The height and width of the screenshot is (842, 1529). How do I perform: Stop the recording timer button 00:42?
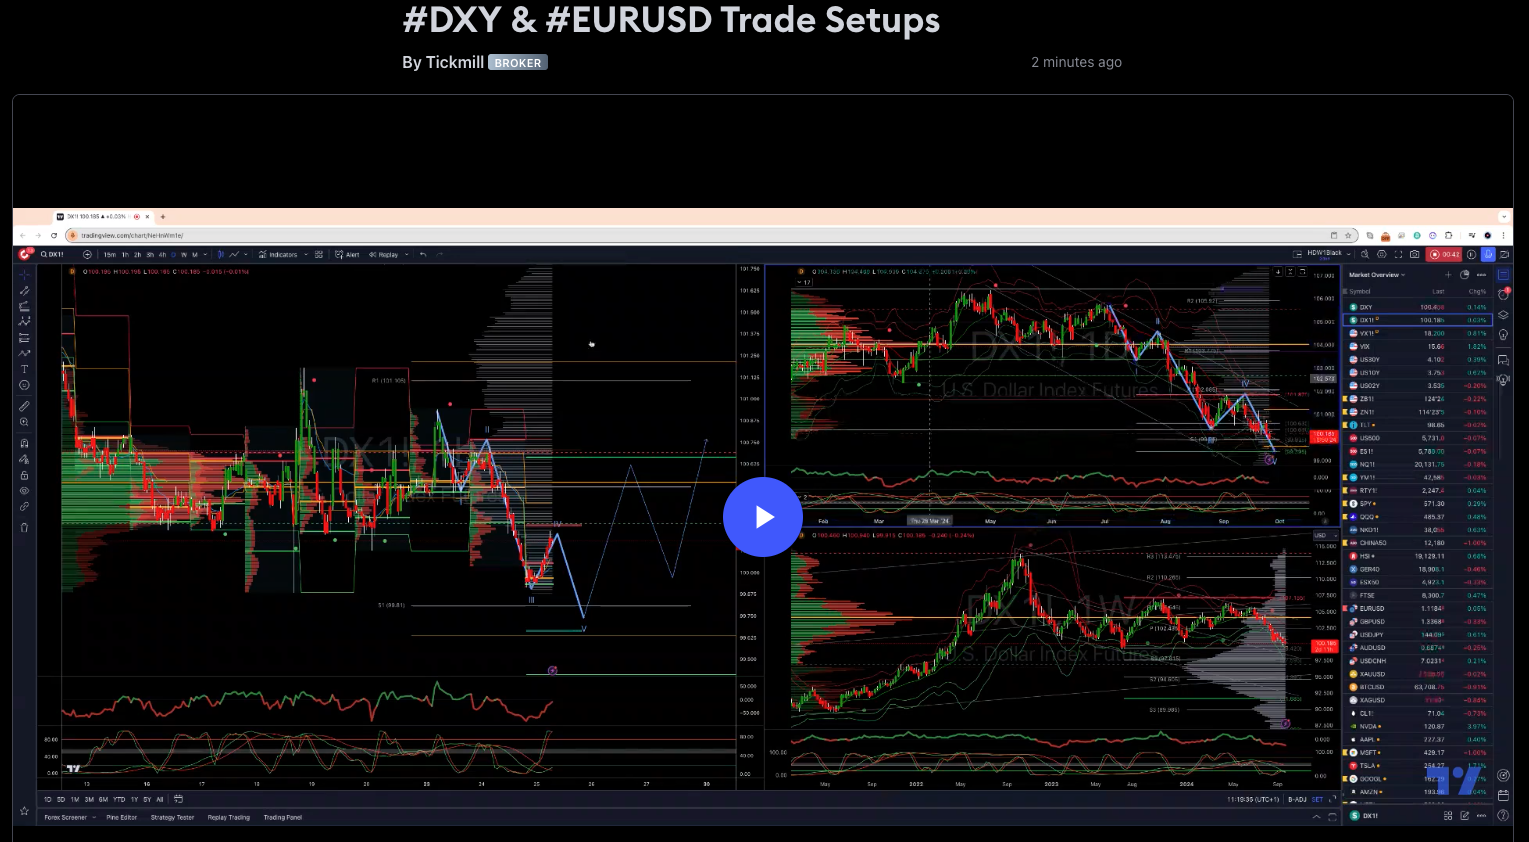(1444, 254)
